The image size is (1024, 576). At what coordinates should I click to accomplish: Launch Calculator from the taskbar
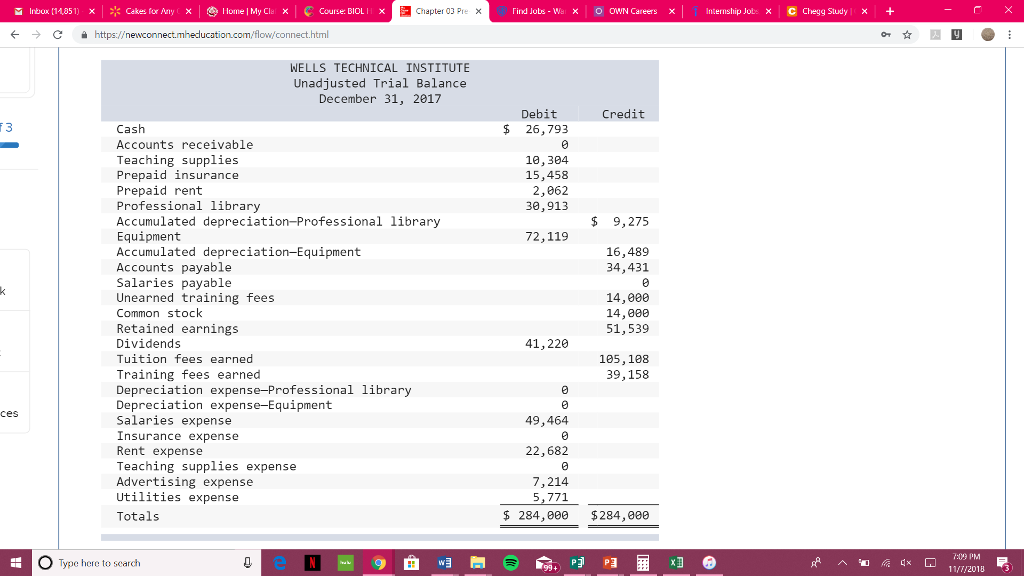point(642,562)
